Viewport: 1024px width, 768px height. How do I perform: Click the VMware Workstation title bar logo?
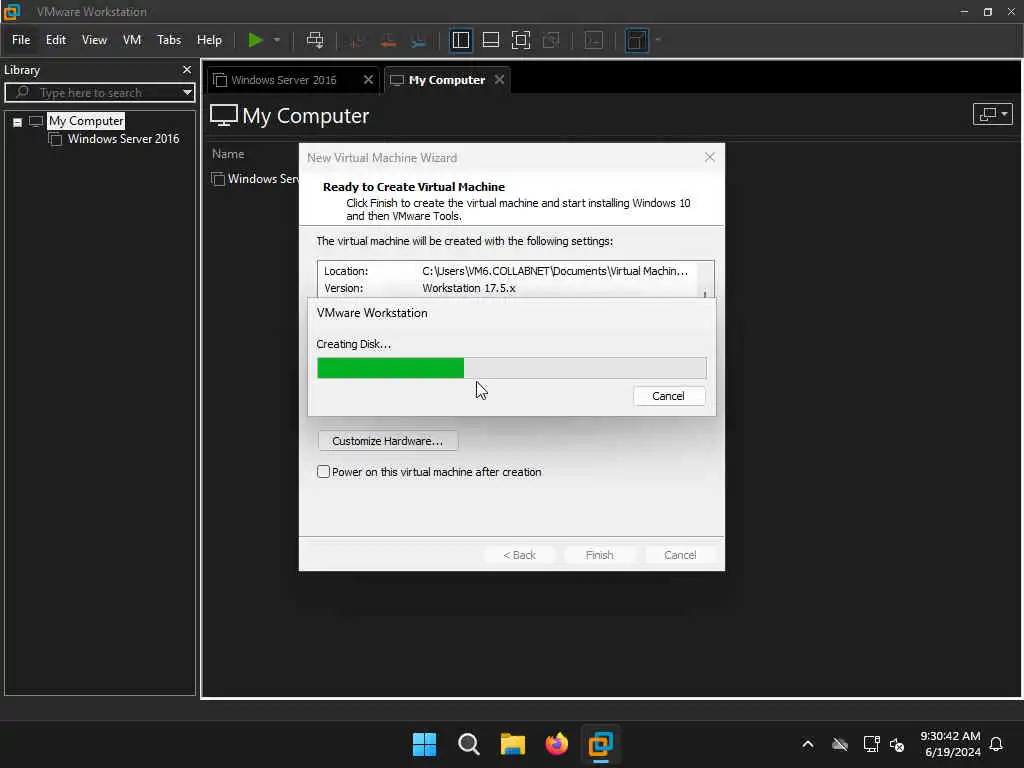coord(12,12)
